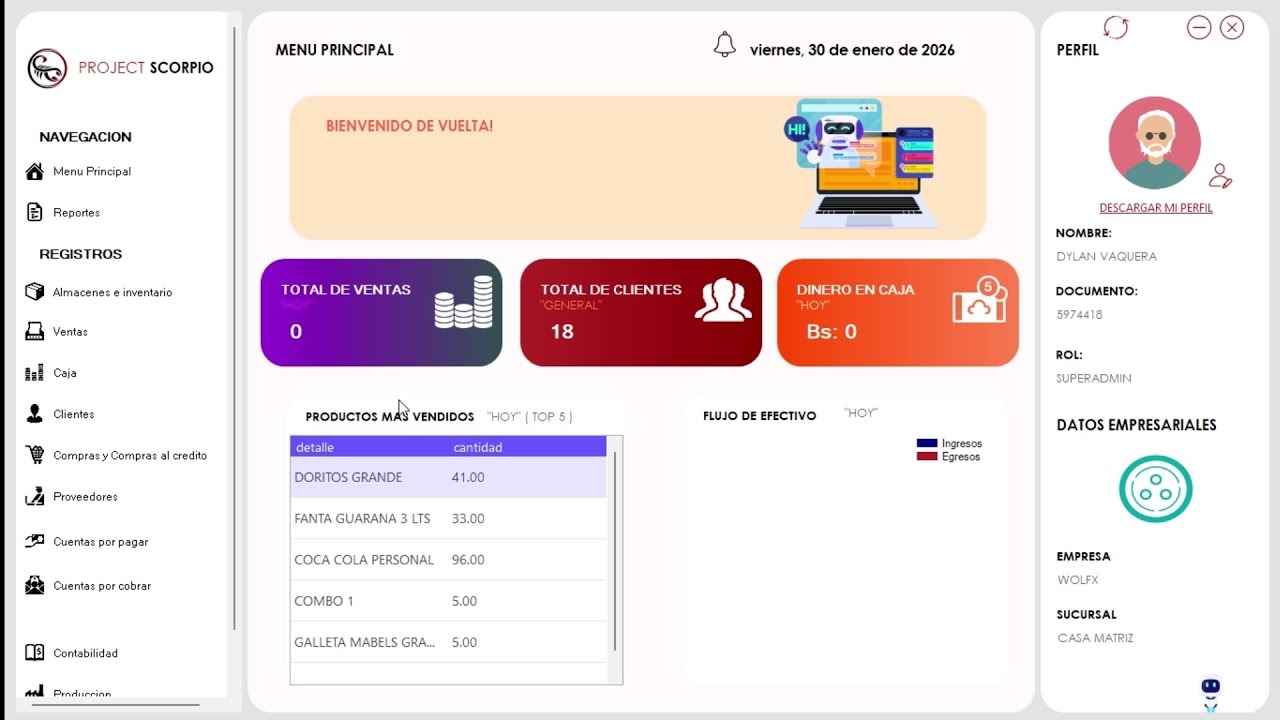The width and height of the screenshot is (1280, 720).
Task: Click the Clientes person icon
Action: [35, 414]
